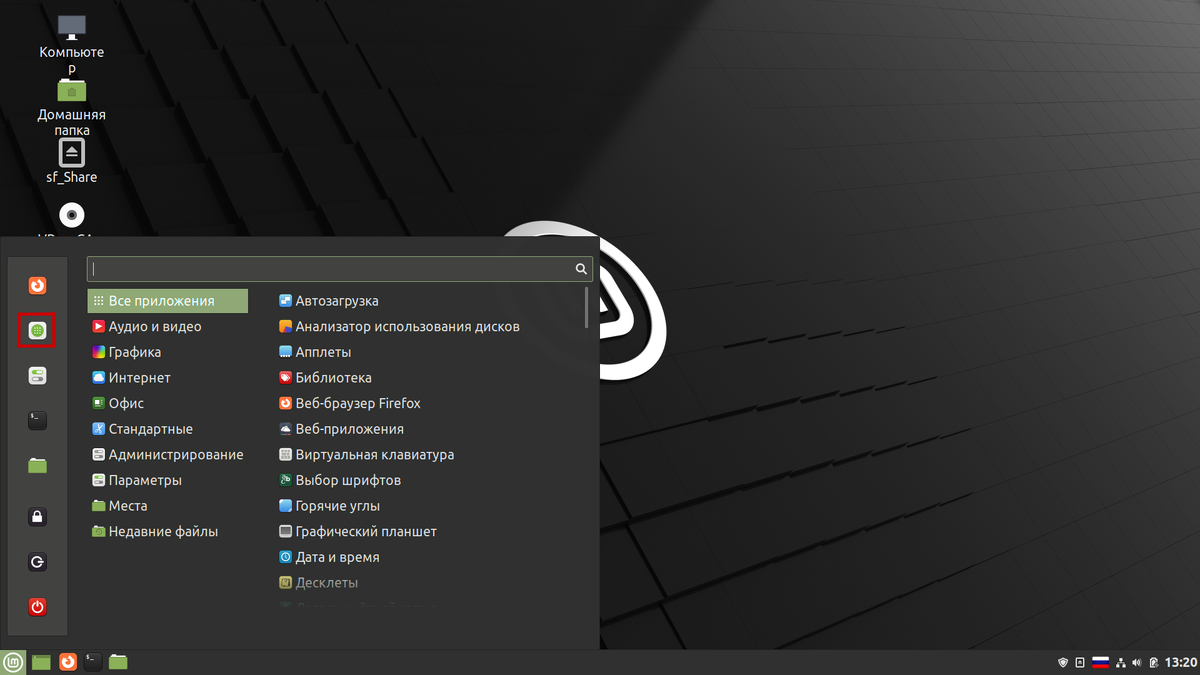
Task: Open the sf_Share desktop drive icon
Action: [x=71, y=162]
